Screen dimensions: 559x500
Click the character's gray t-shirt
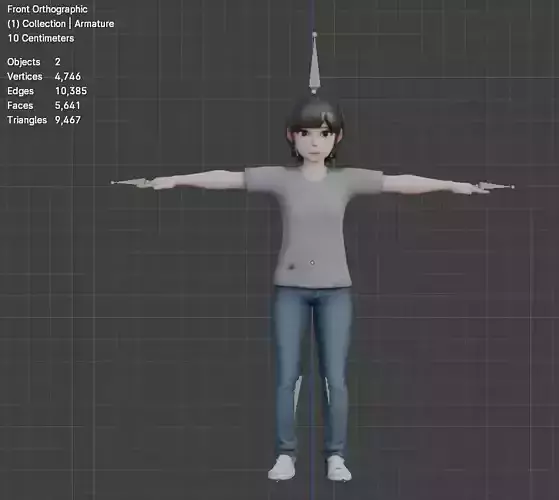314,226
